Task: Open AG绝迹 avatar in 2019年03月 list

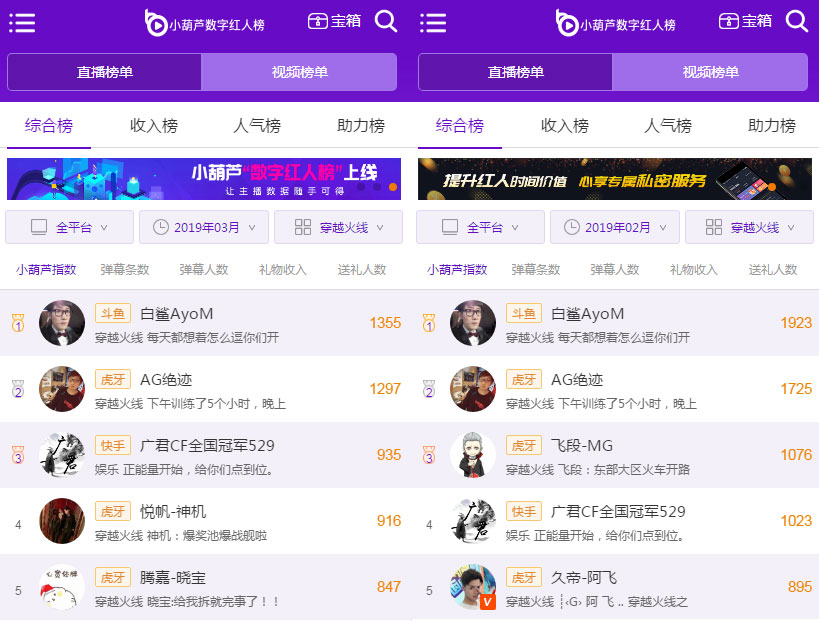Action: [62, 389]
